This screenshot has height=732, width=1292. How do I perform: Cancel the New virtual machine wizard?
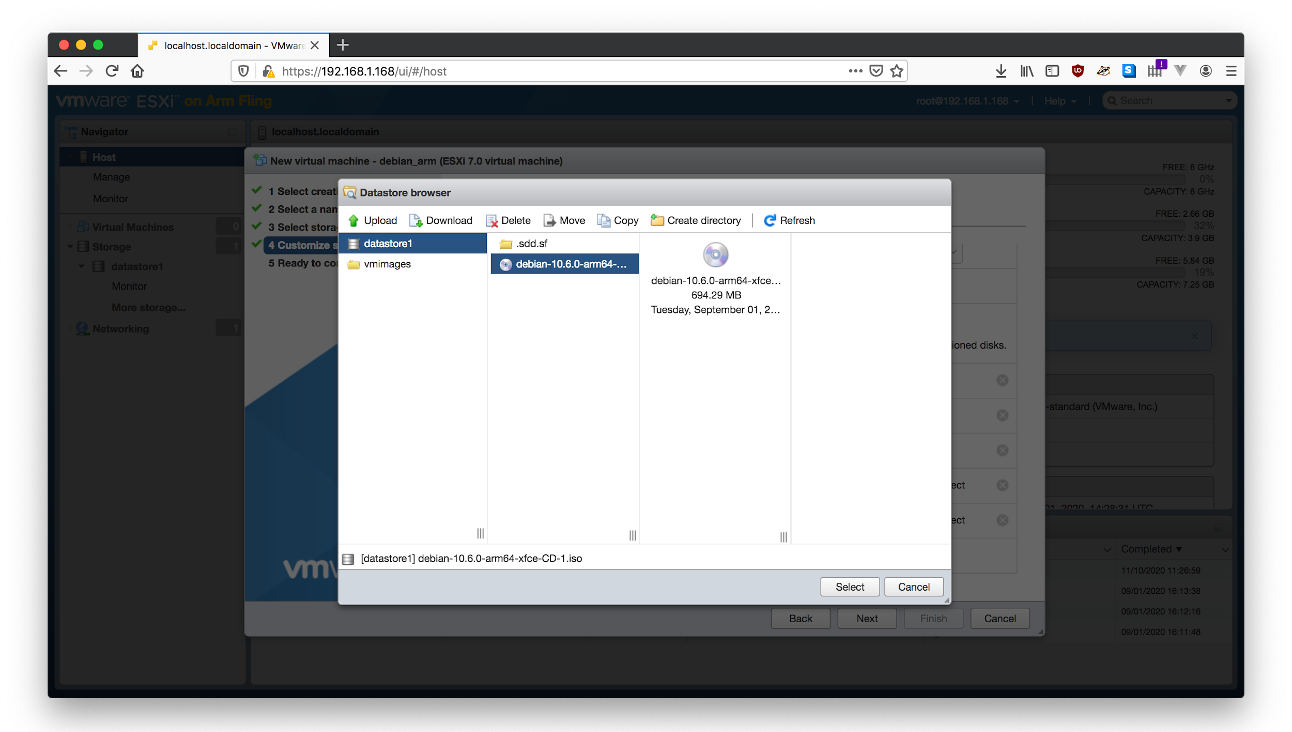1000,618
